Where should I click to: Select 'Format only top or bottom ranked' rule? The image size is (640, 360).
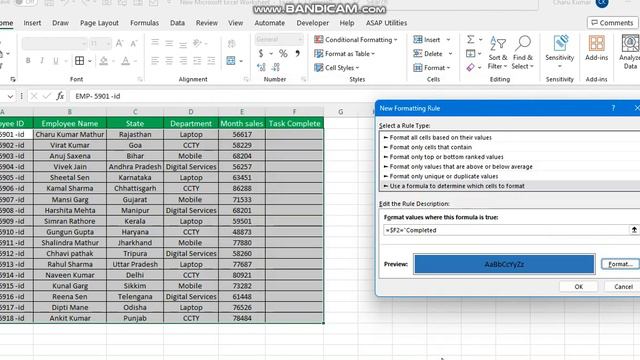pos(509,157)
